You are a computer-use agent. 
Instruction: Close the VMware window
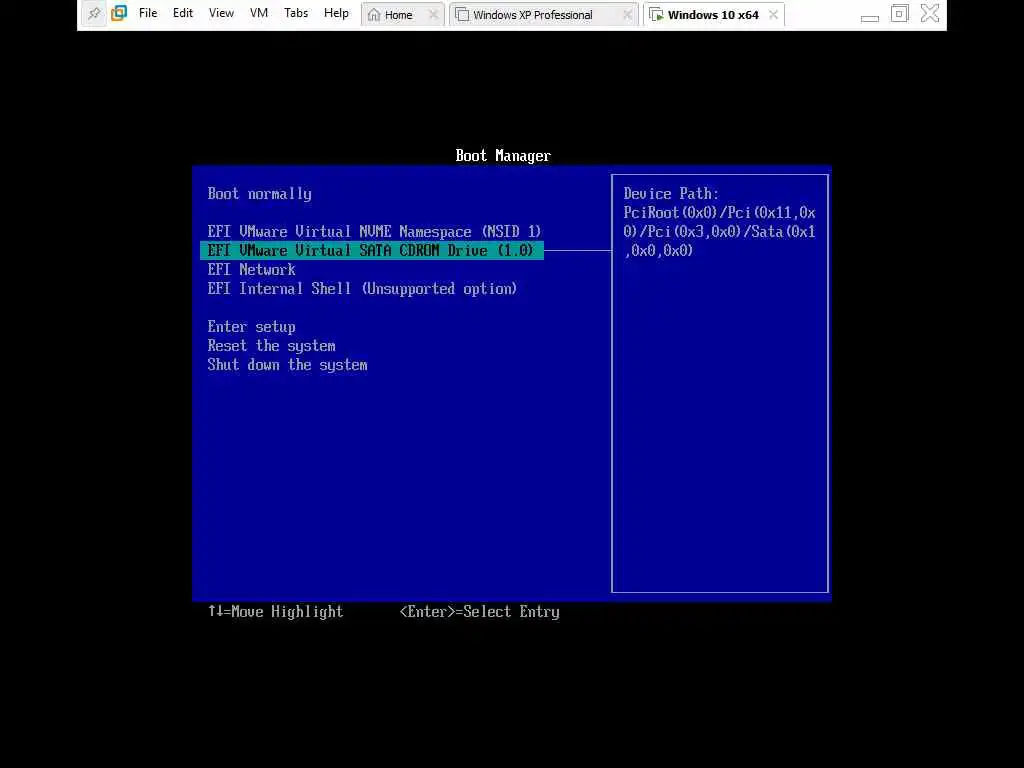click(930, 13)
